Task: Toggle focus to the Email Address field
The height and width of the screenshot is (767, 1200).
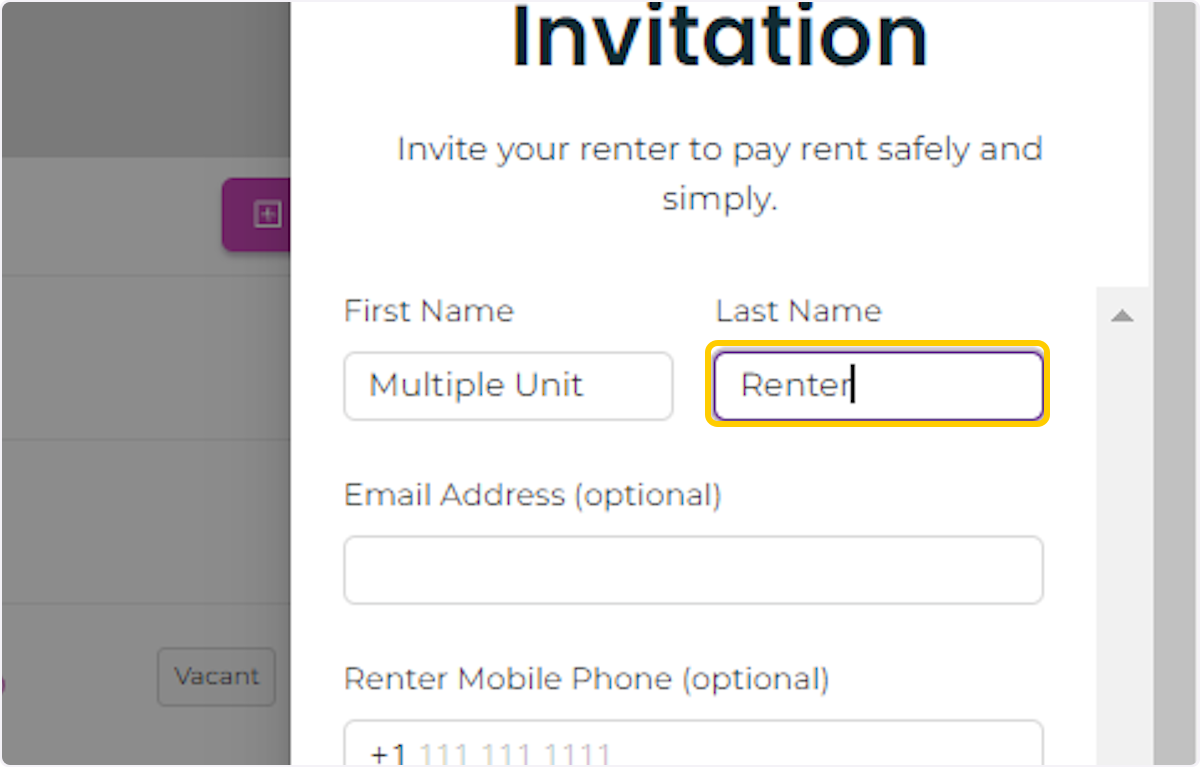Action: tap(693, 569)
